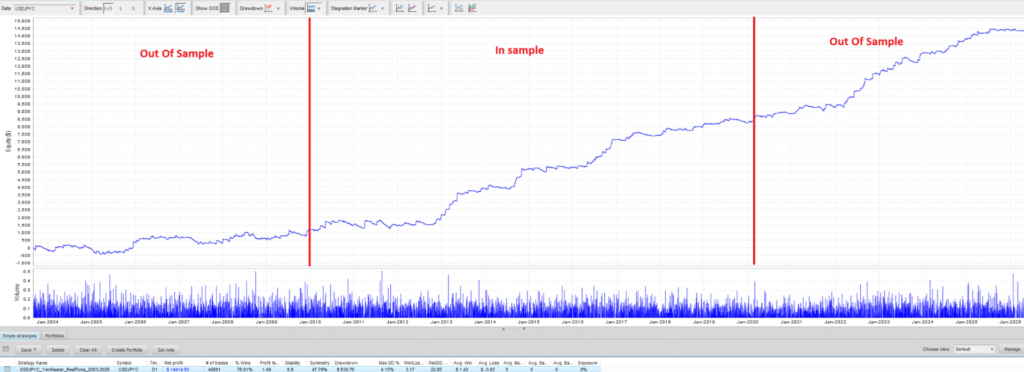Screen dimensions: 1024x372
Task: Click the down arrow on the chart splitter
Action: tap(524, 329)
